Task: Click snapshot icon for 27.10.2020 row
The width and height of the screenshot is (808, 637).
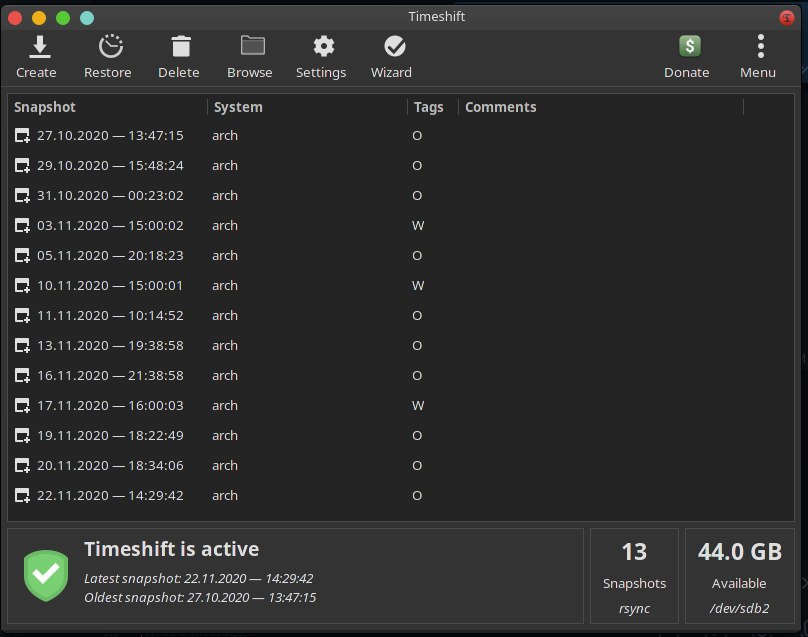Action: click(22, 136)
